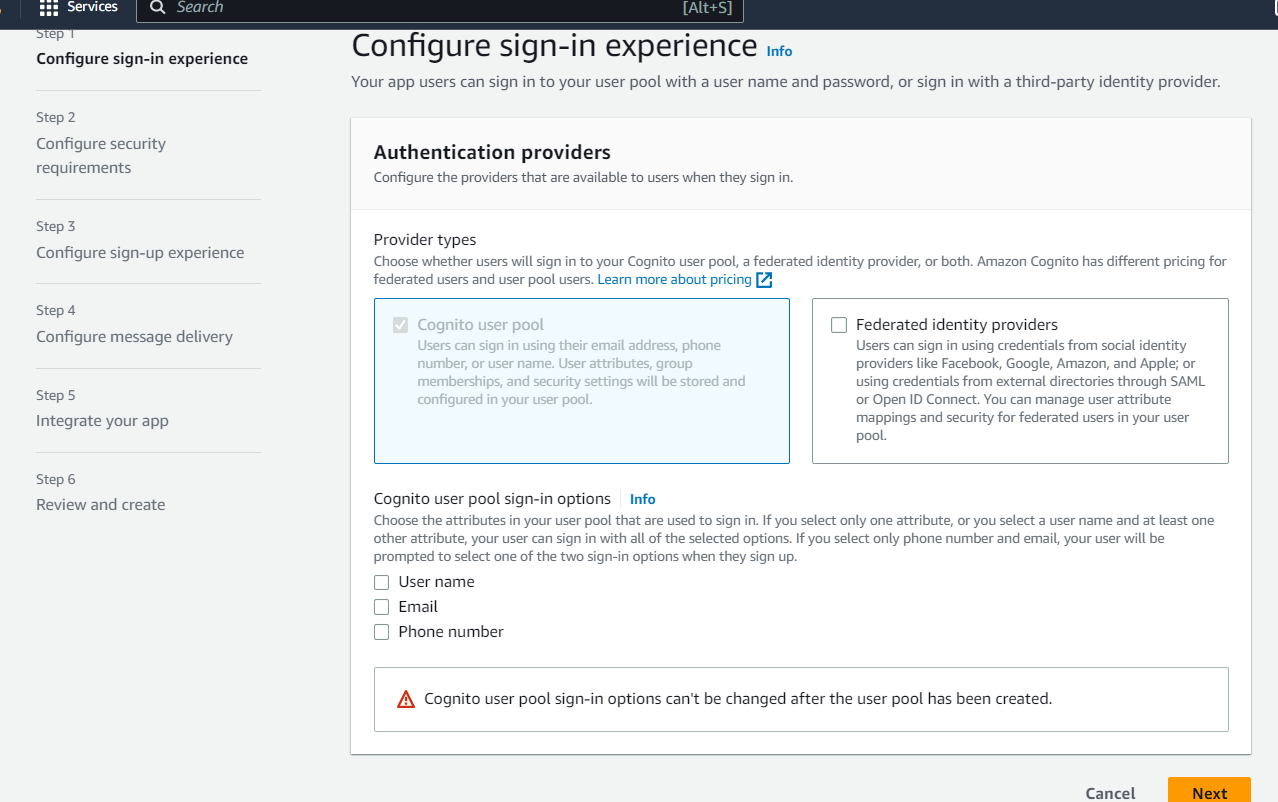Image resolution: width=1278 pixels, height=802 pixels.
Task: Check the Email sign-in option
Action: 381,607
